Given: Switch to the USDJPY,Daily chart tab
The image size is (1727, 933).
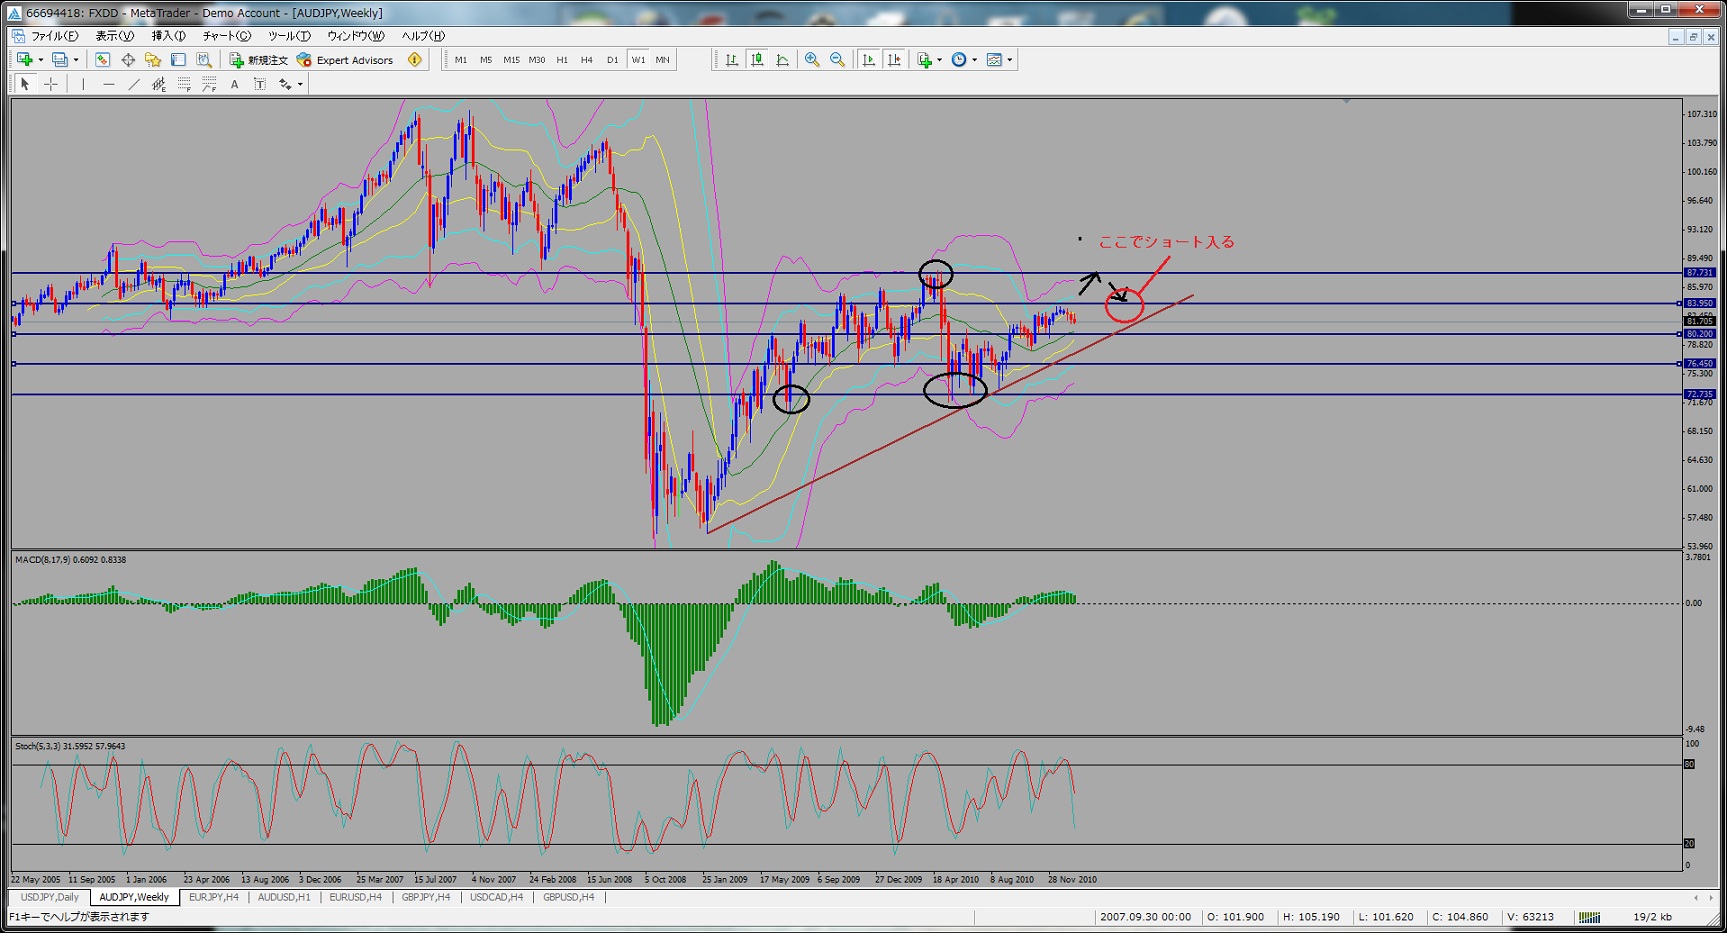Looking at the screenshot, I should [50, 897].
